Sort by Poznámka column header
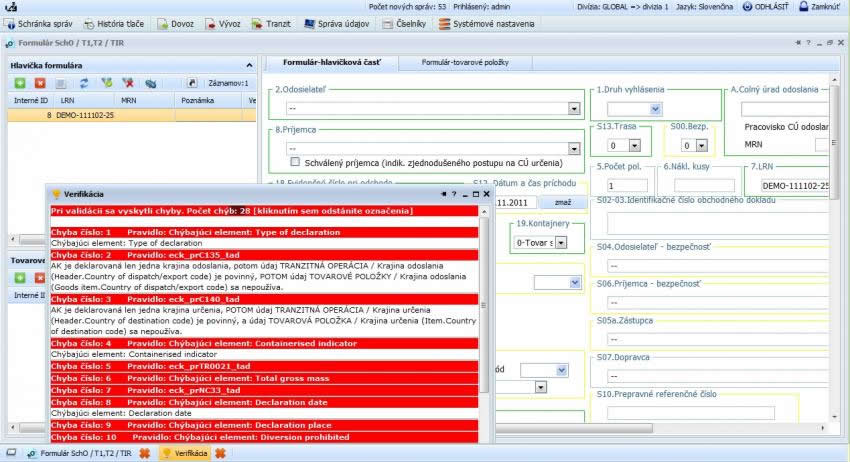 point(208,100)
